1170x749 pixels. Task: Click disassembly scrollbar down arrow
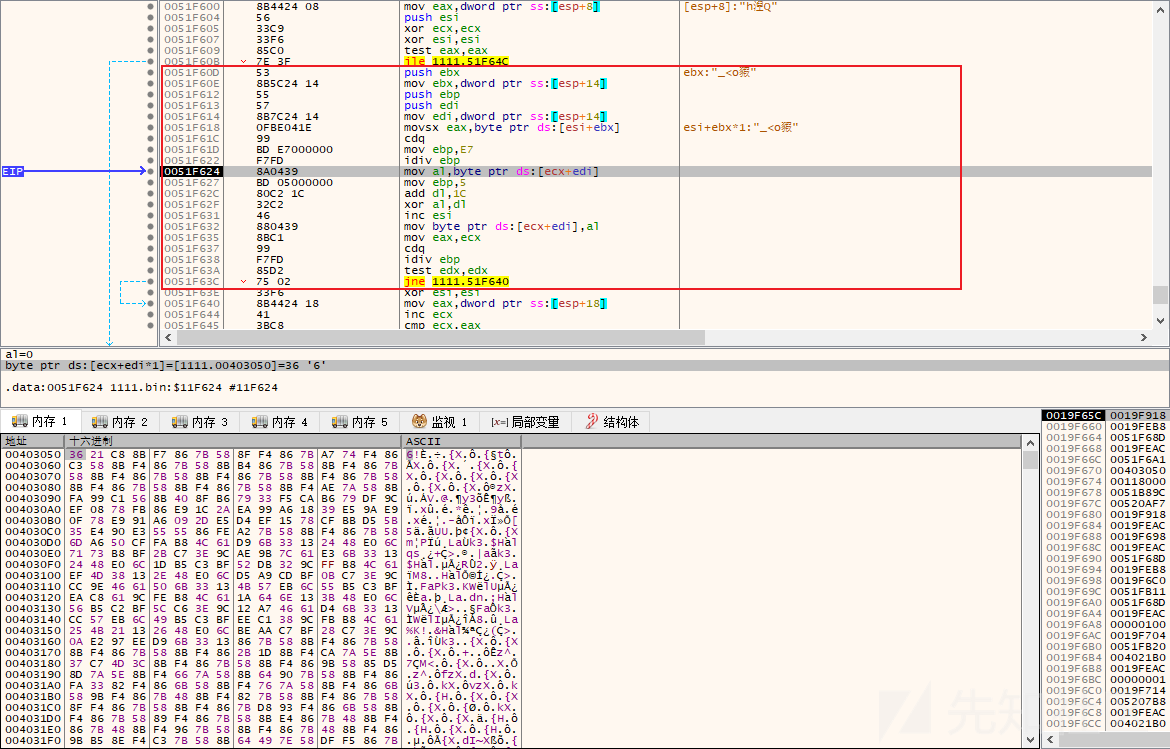1160,321
